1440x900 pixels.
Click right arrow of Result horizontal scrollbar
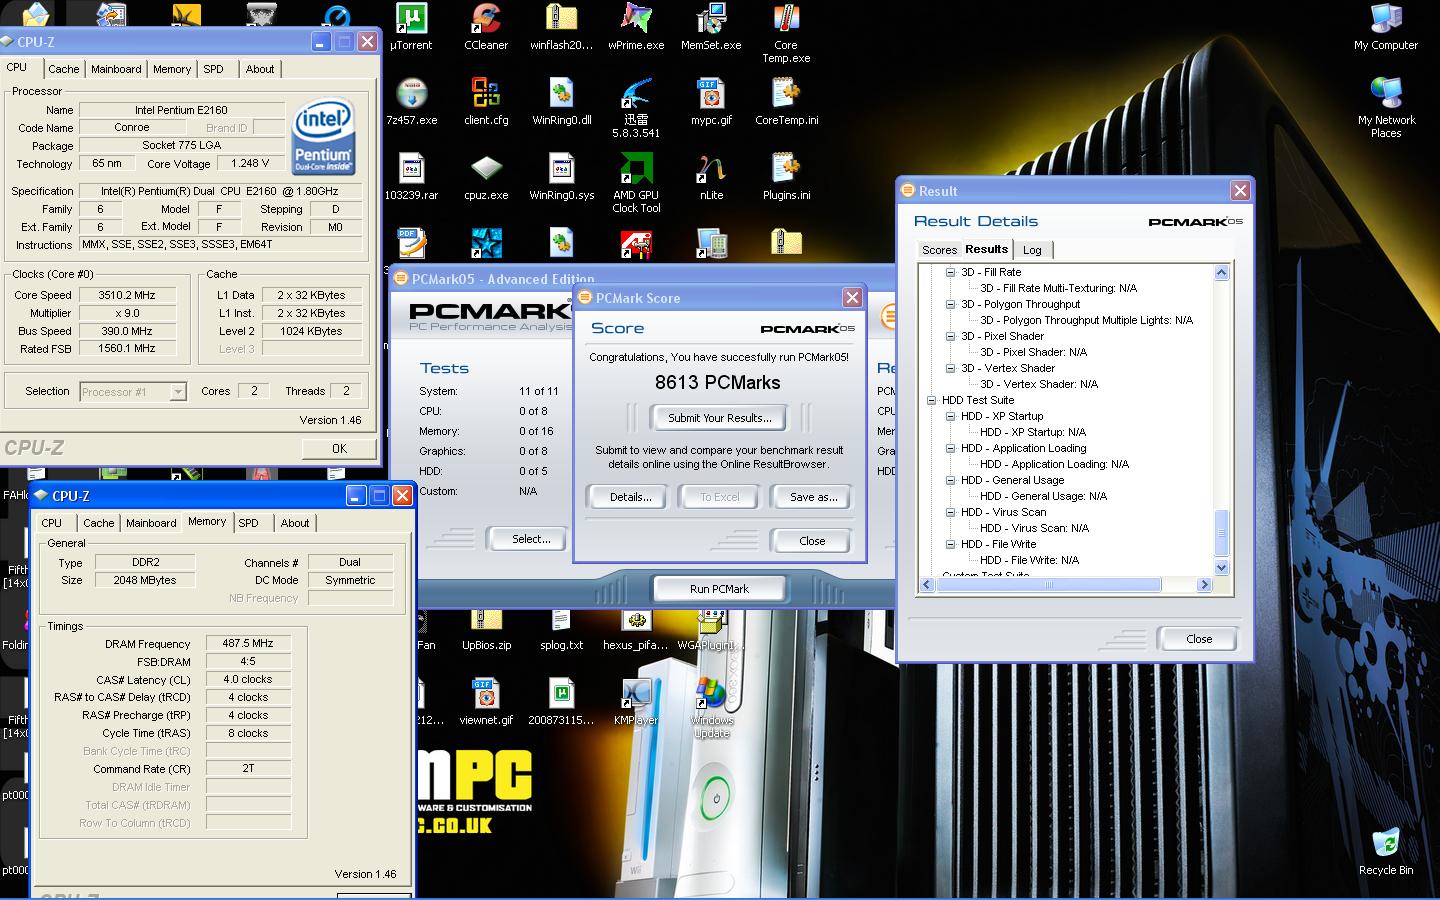tap(1204, 585)
